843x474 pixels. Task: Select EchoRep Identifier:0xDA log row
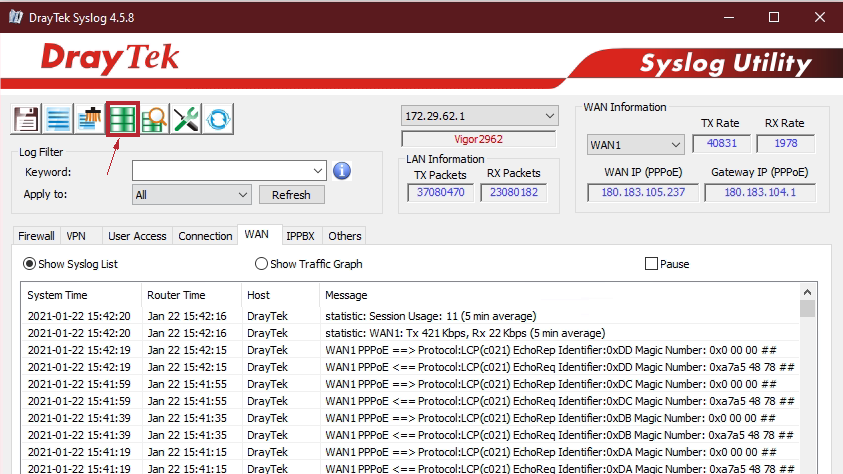(411, 452)
